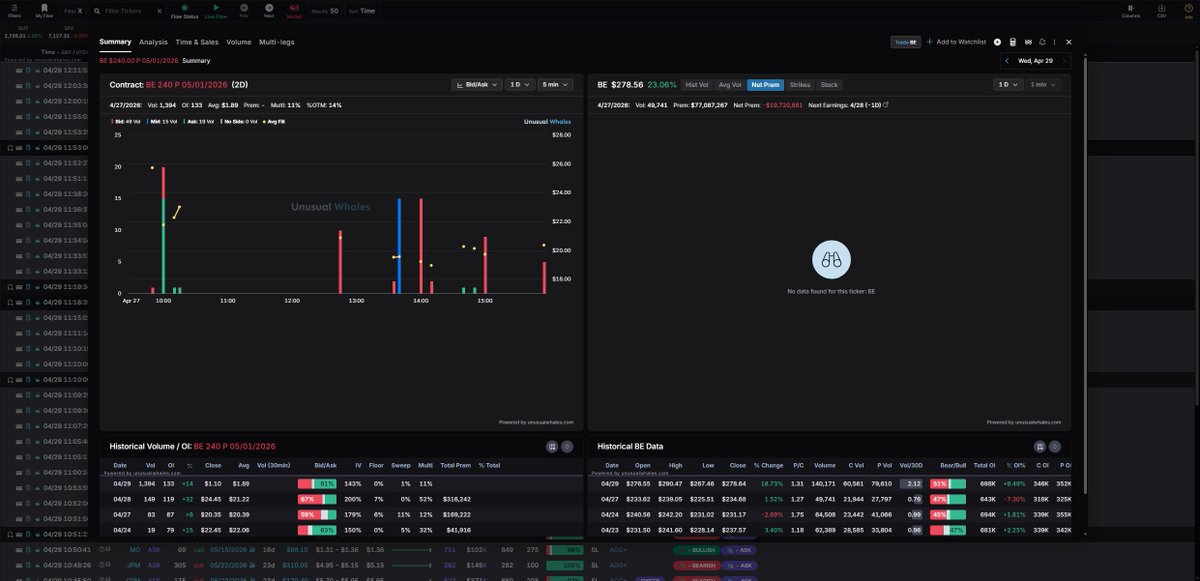The width and height of the screenshot is (1200, 581).
Task: Select the Strikes chart toggle
Action: 800,85
